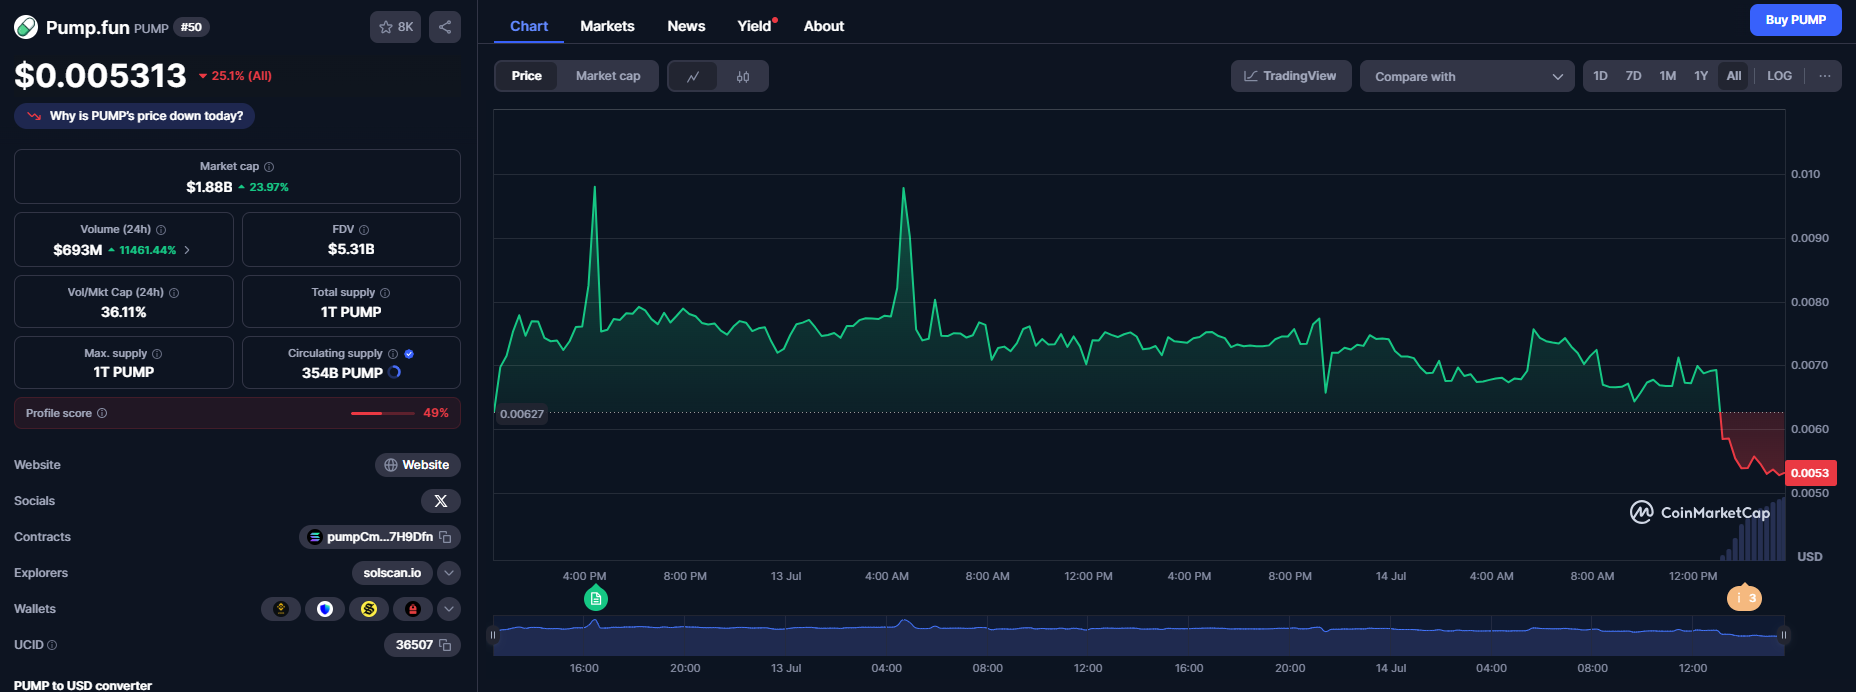1856x692 pixels.
Task: Expand the Wallets list chevron
Action: pyautogui.click(x=449, y=609)
